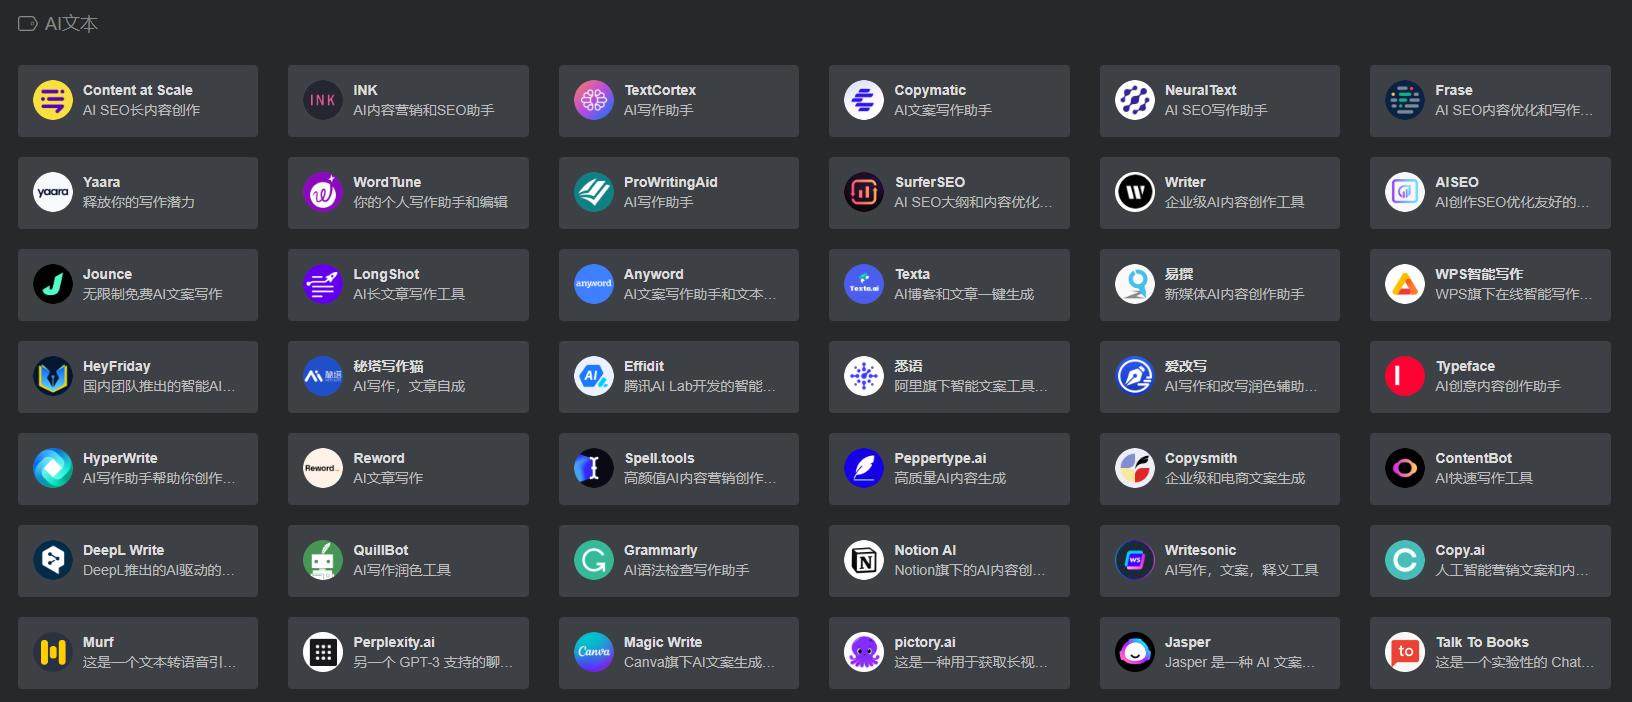Click the AI文本 tag icon

pyautogui.click(x=28, y=23)
